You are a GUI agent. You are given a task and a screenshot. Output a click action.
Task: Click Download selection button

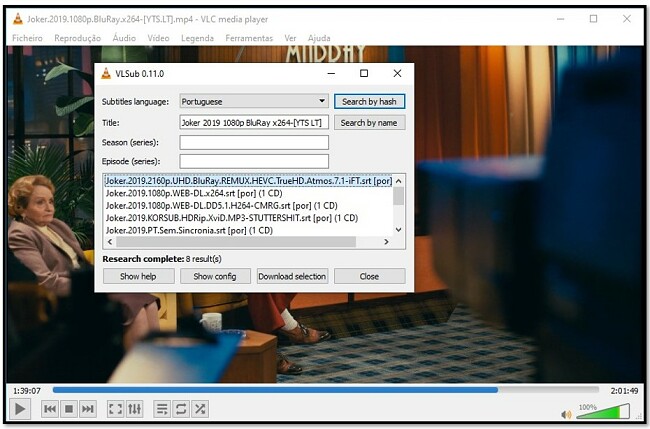[x=292, y=276]
